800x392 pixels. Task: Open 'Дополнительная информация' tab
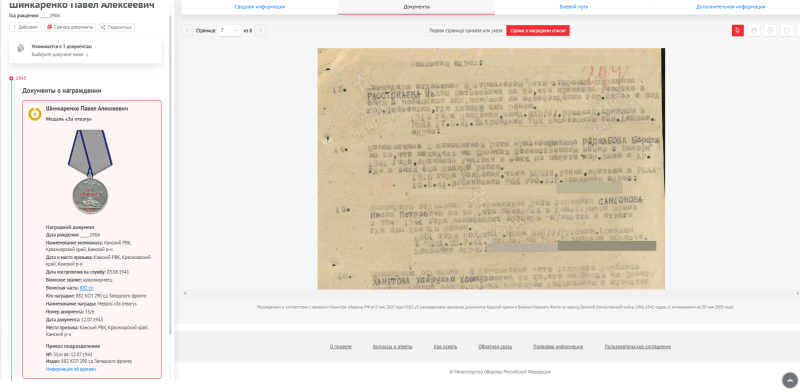point(730,7)
